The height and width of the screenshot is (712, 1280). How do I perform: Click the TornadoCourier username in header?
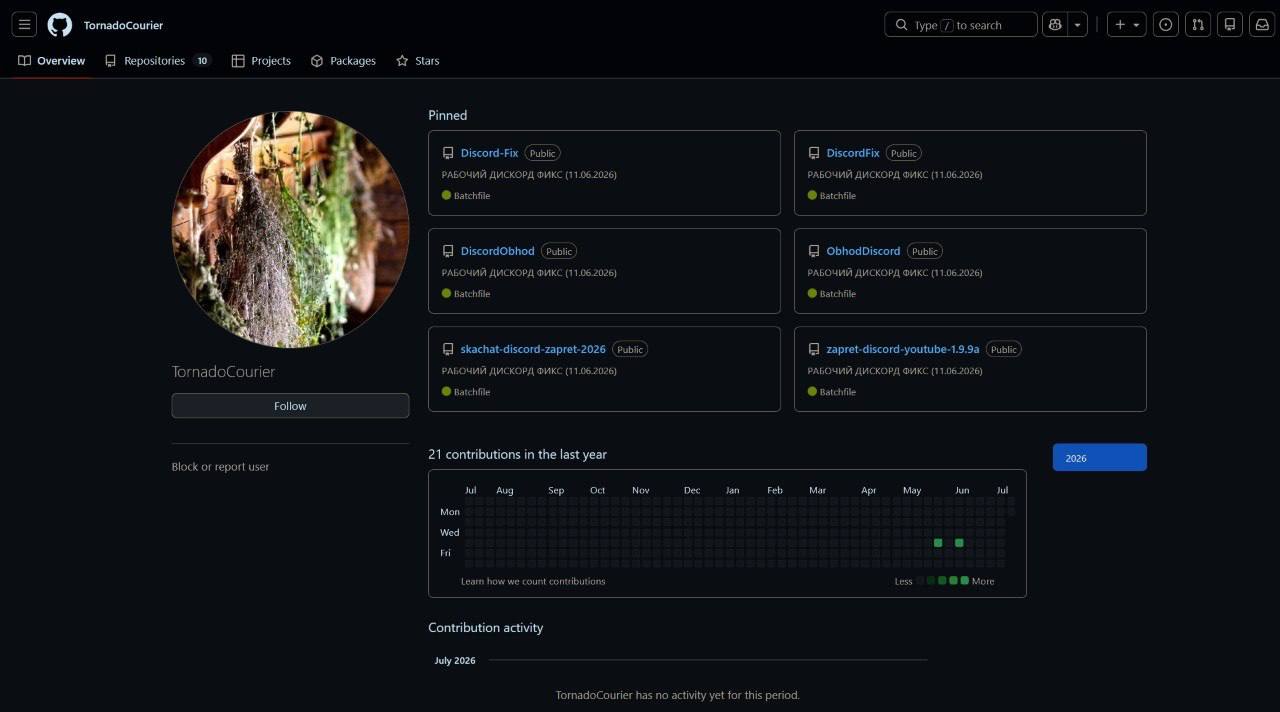[123, 25]
